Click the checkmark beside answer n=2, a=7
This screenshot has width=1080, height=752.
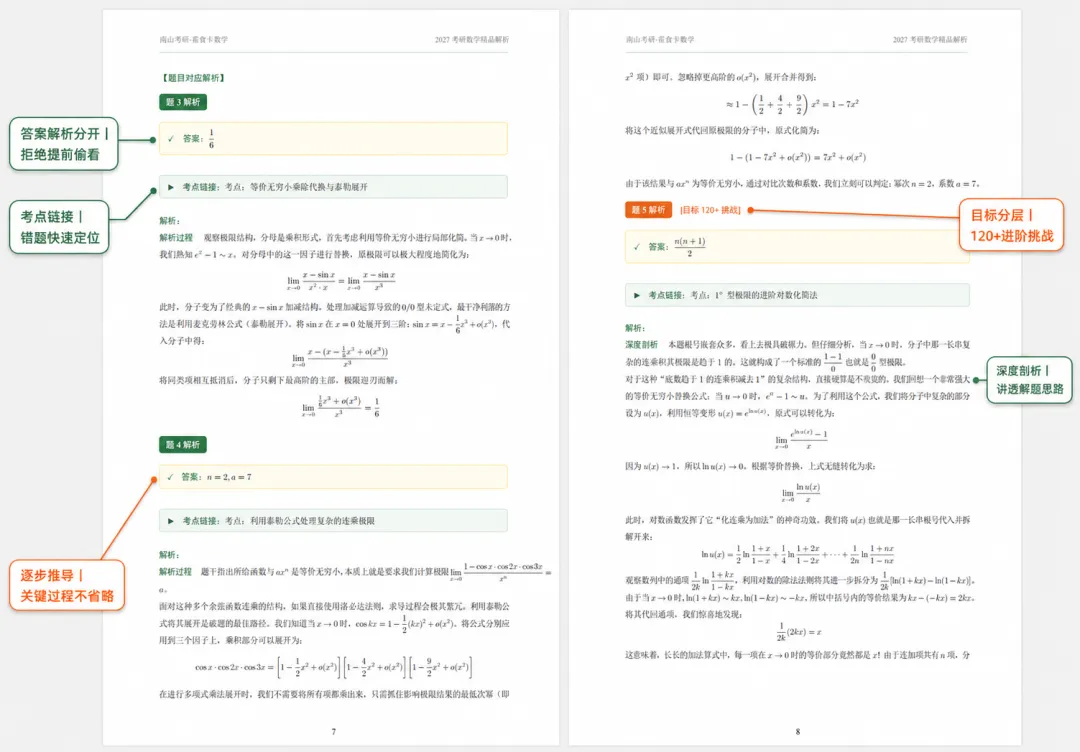(x=171, y=477)
